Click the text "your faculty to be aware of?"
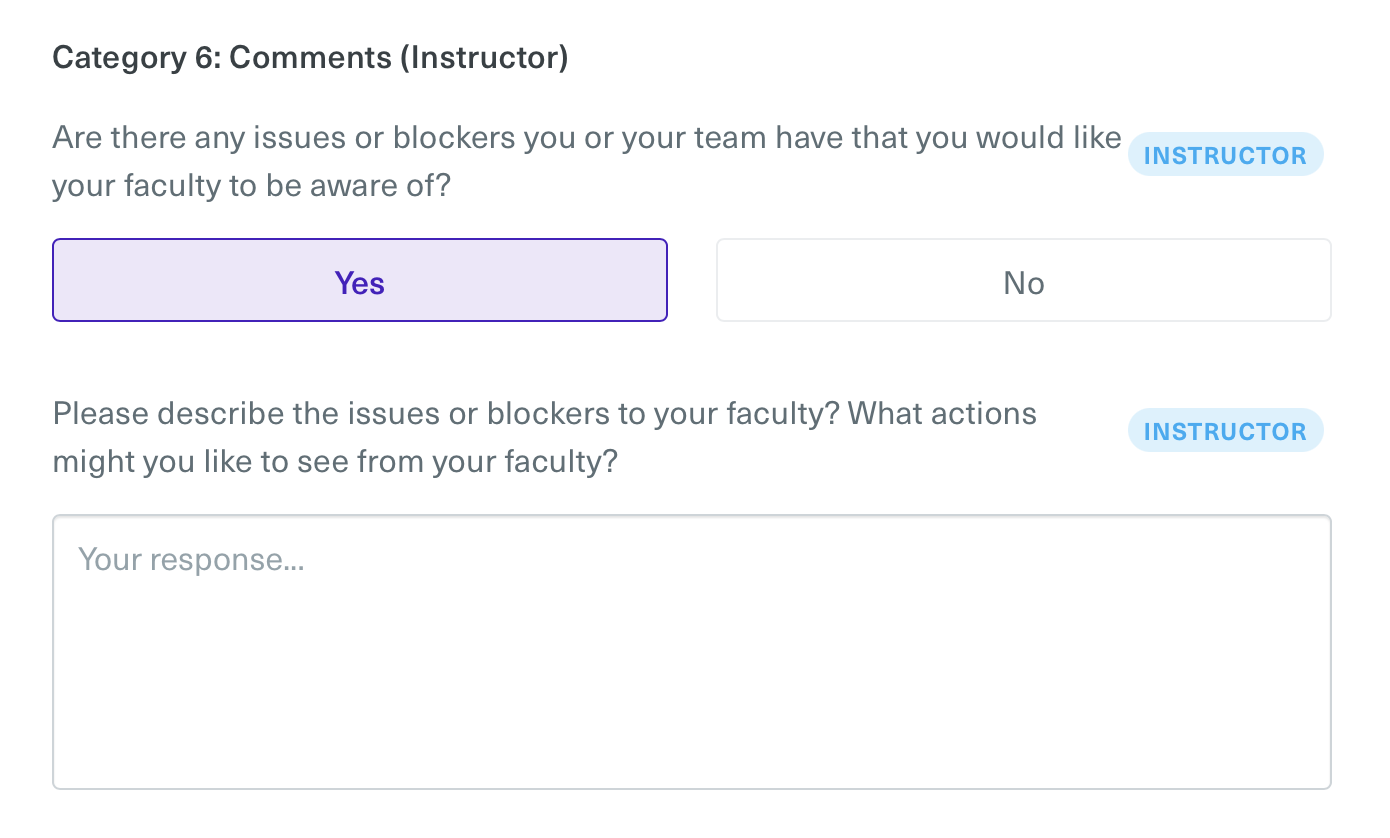 point(252,186)
